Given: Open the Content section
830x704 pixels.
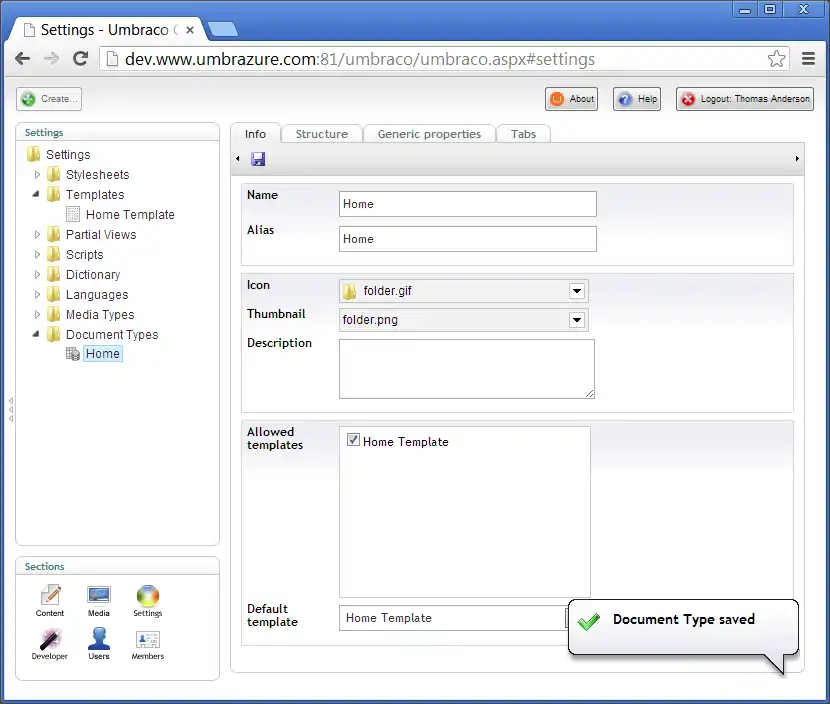Looking at the screenshot, I should 50,601.
